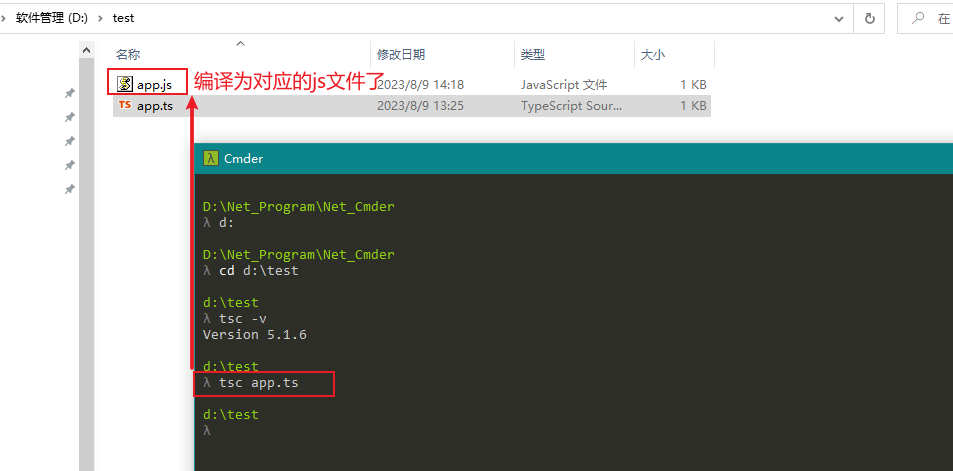The image size is (953, 471).
Task: Expand the chevron before test breadcrumb
Action: click(x=100, y=18)
